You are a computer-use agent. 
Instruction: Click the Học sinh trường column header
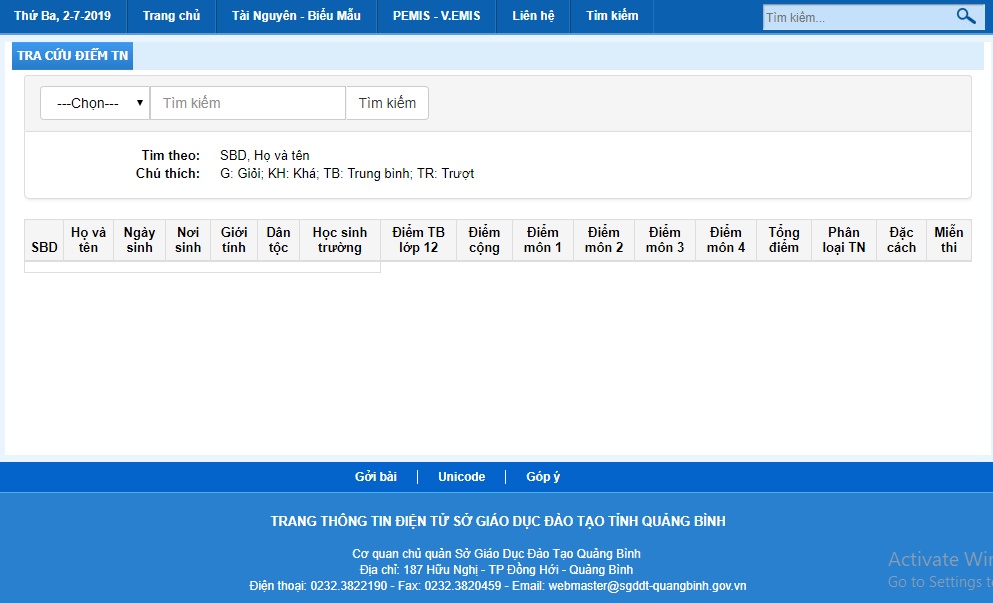[x=339, y=240]
